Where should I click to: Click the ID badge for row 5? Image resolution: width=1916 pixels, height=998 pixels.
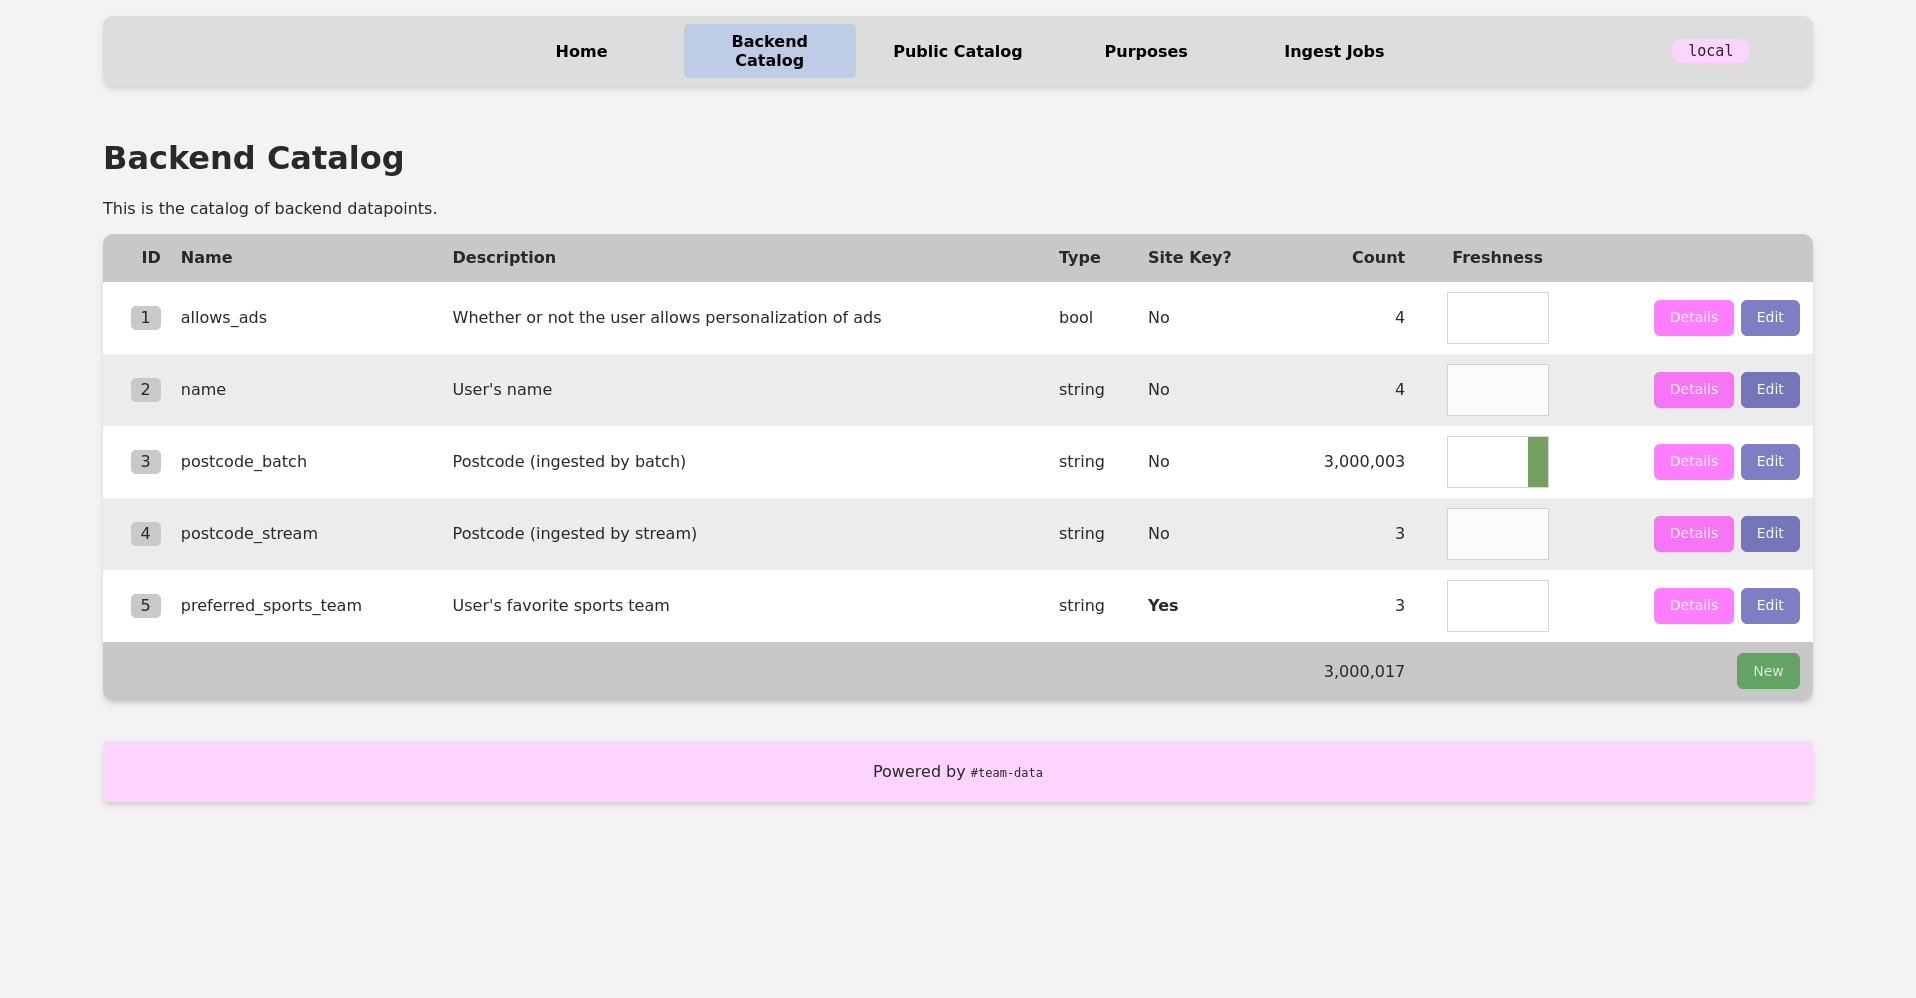145,606
